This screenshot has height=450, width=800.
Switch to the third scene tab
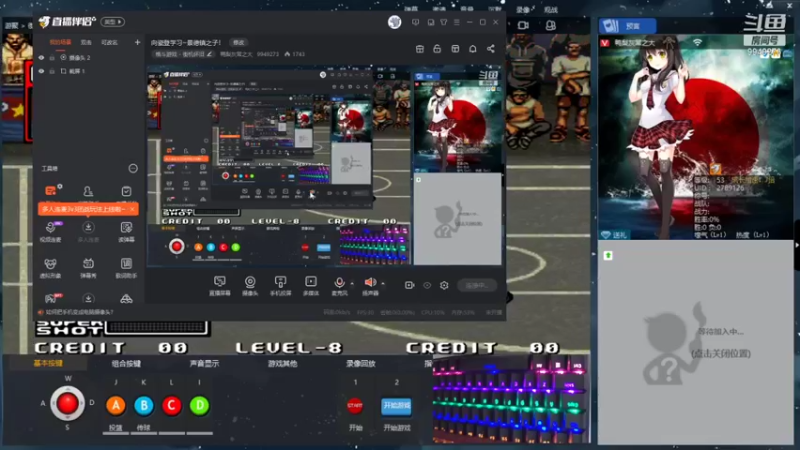click(x=109, y=42)
